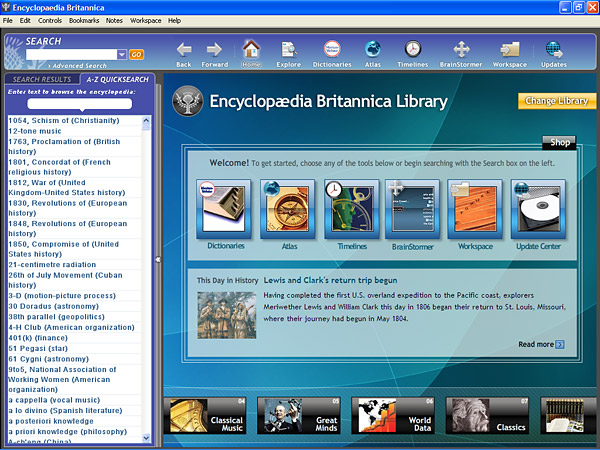Open the Lewis and Clark history thumbnail
The height and width of the screenshot is (450, 600).
[x=227, y=315]
